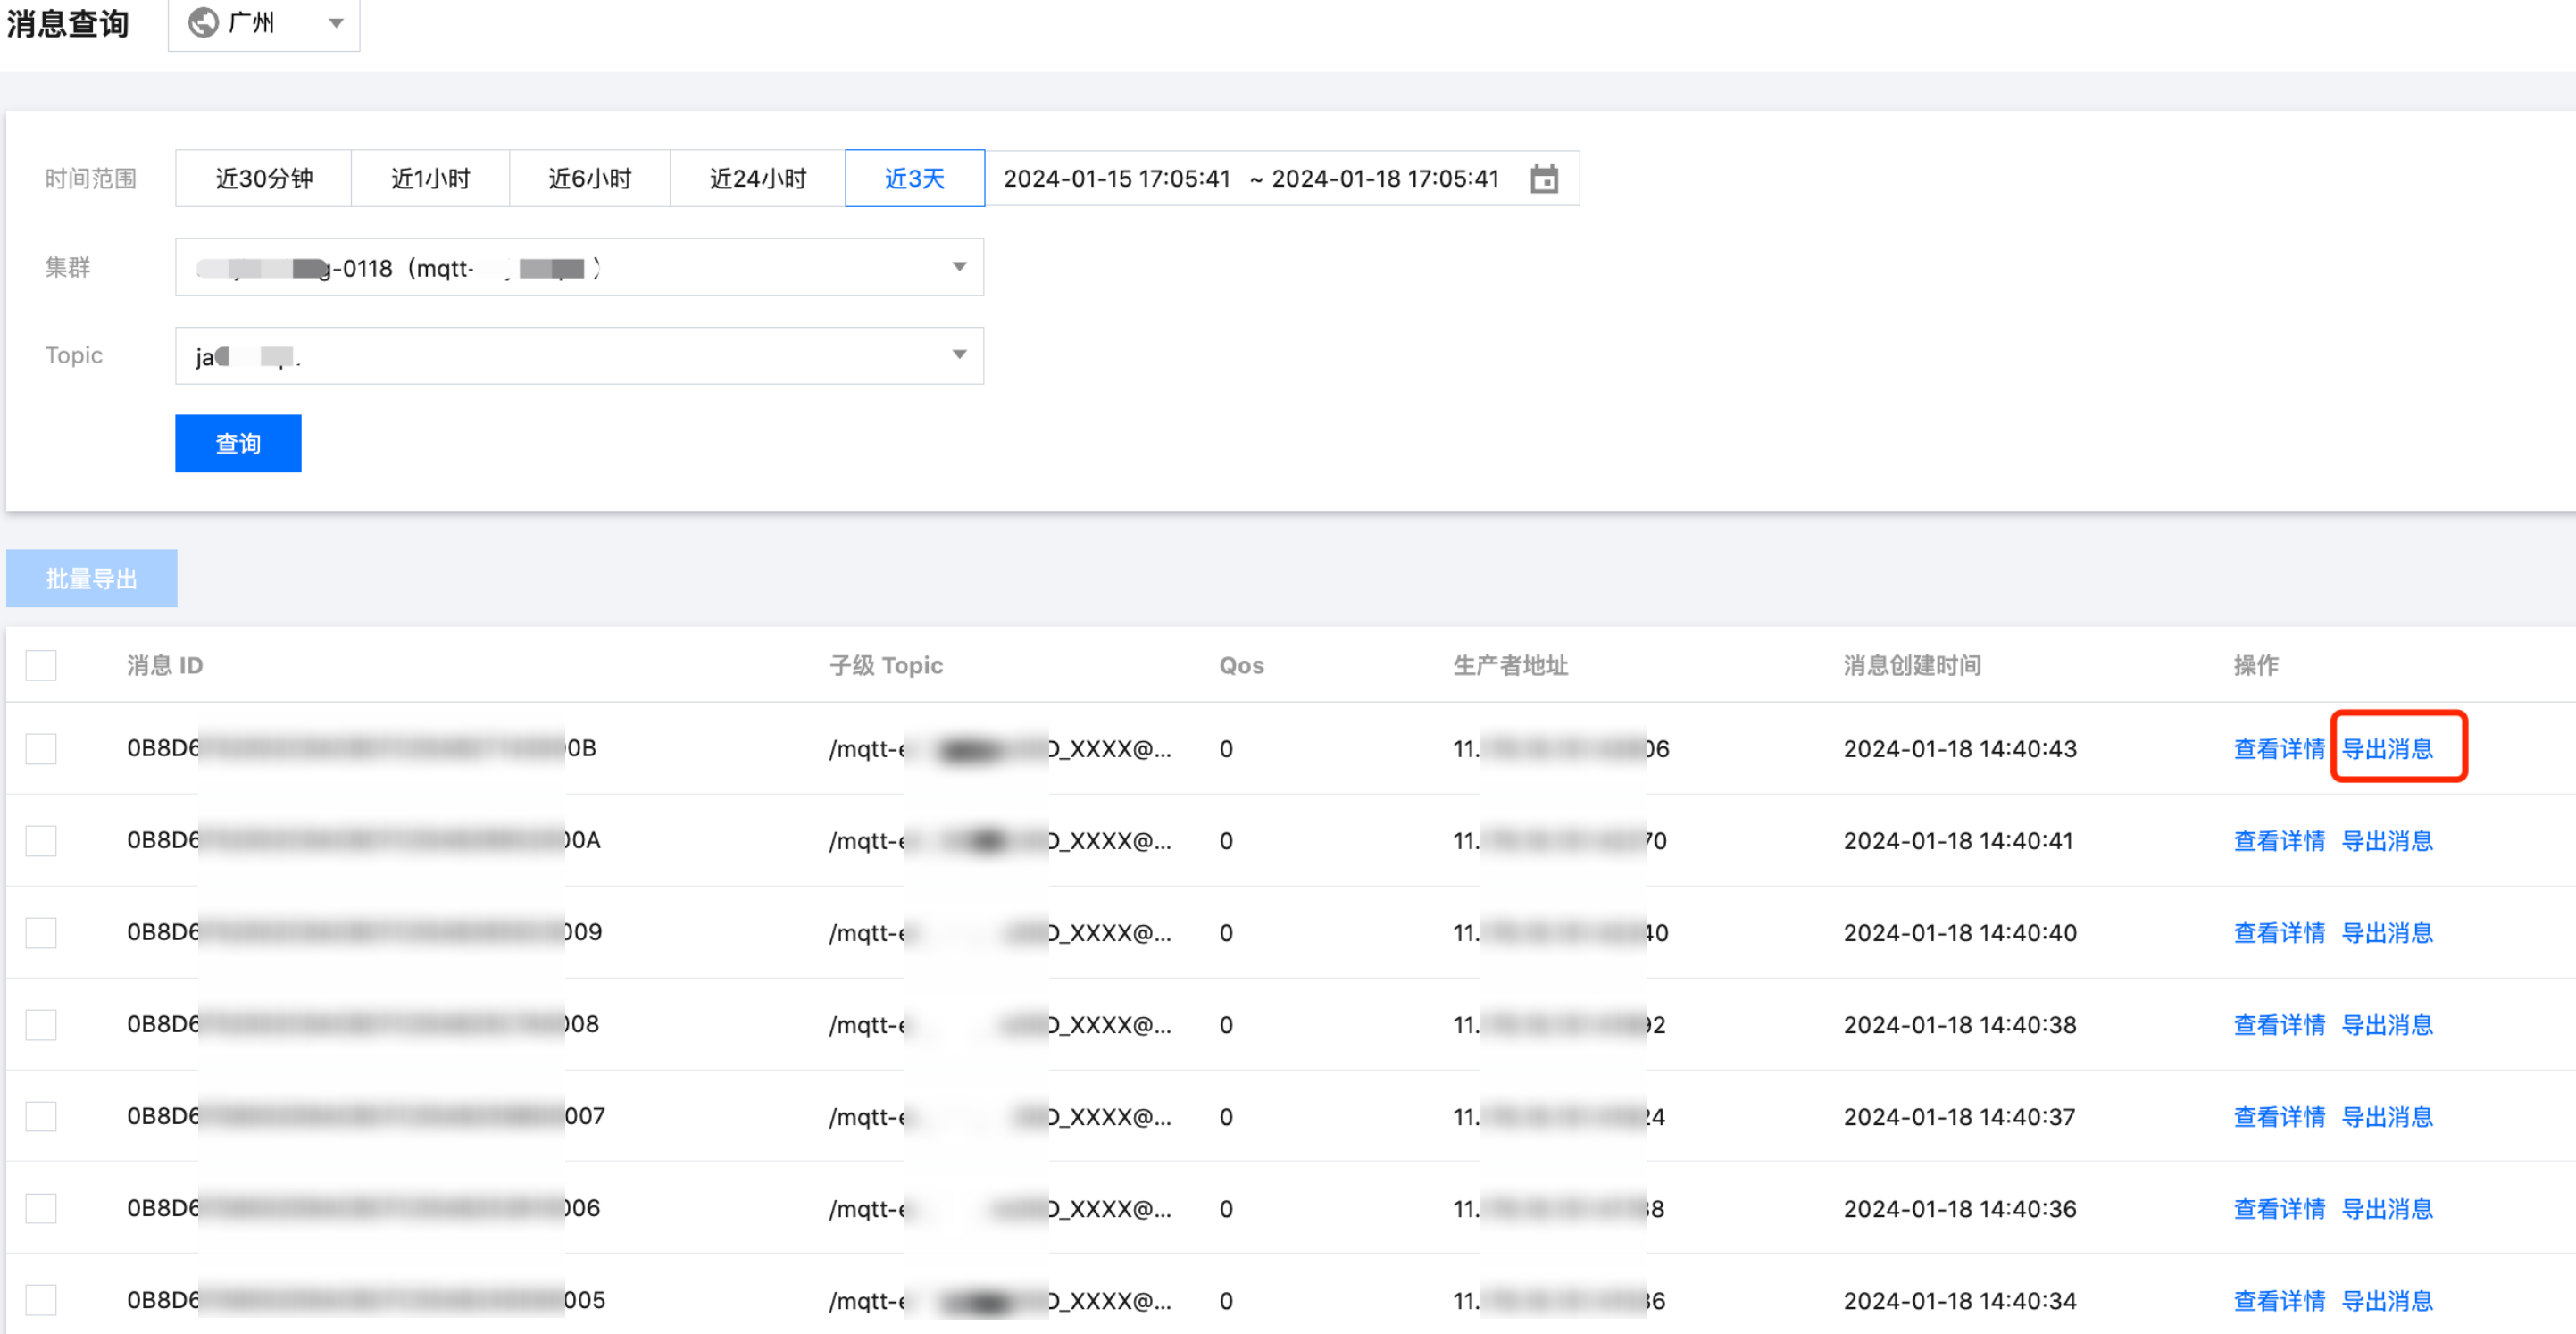Click the globe icon beside 广州
This screenshot has height=1334, width=2576.
(x=203, y=22)
